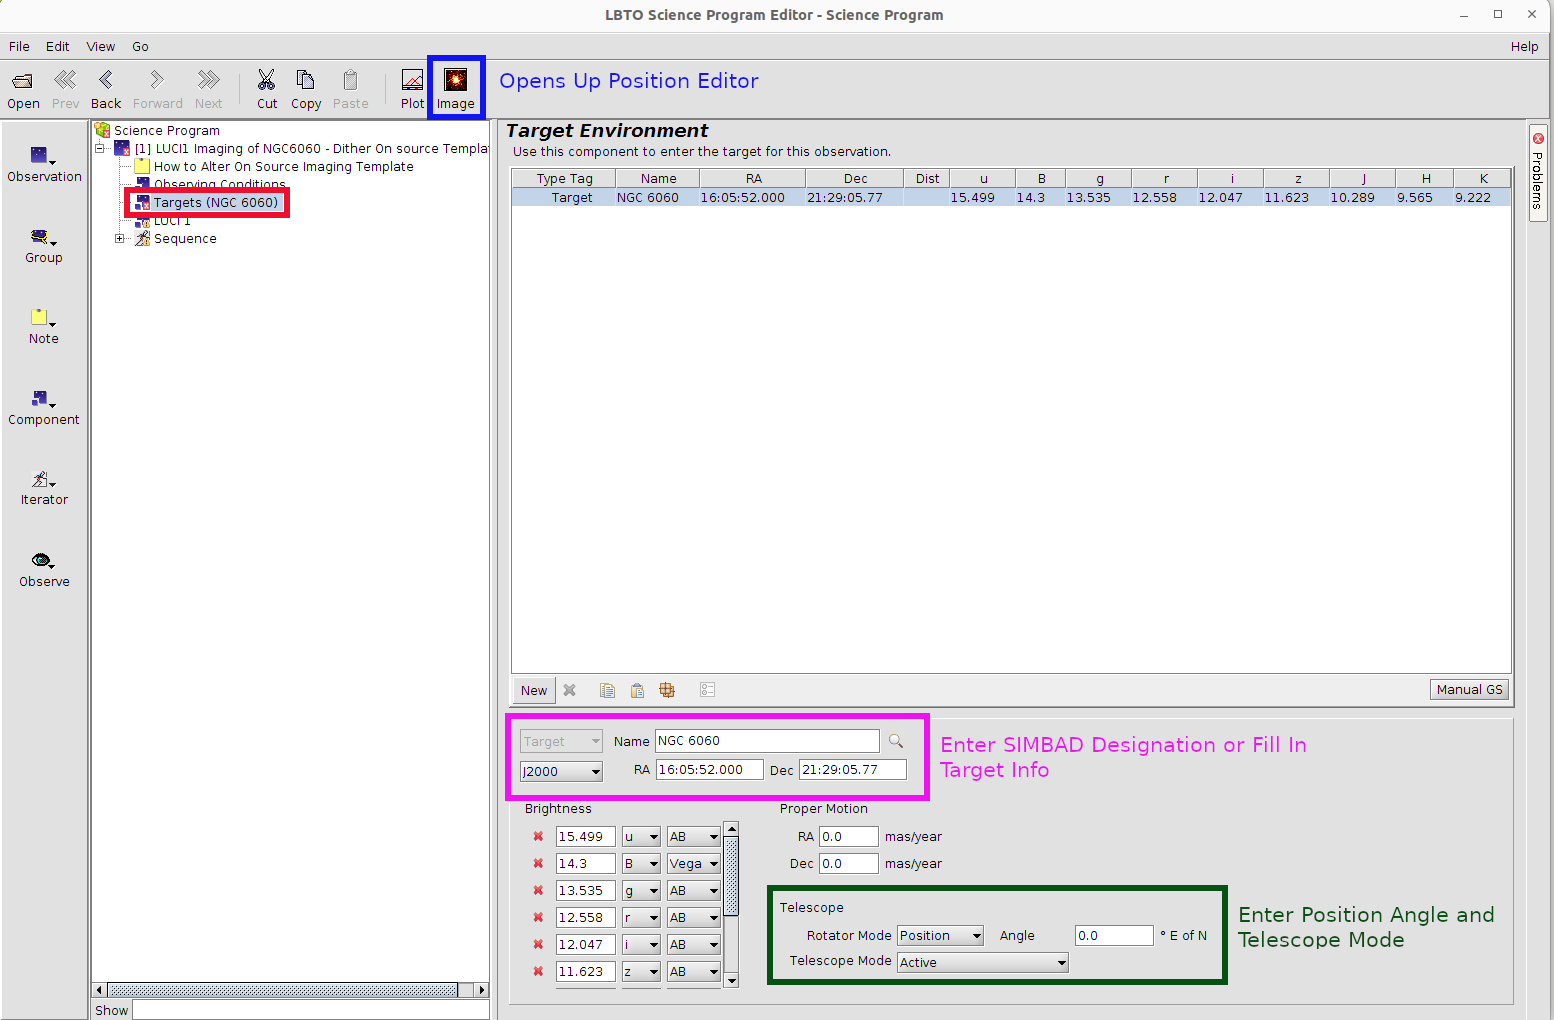This screenshot has width=1554, height=1020.
Task: Click the position Angle input field
Action: [1113, 936]
